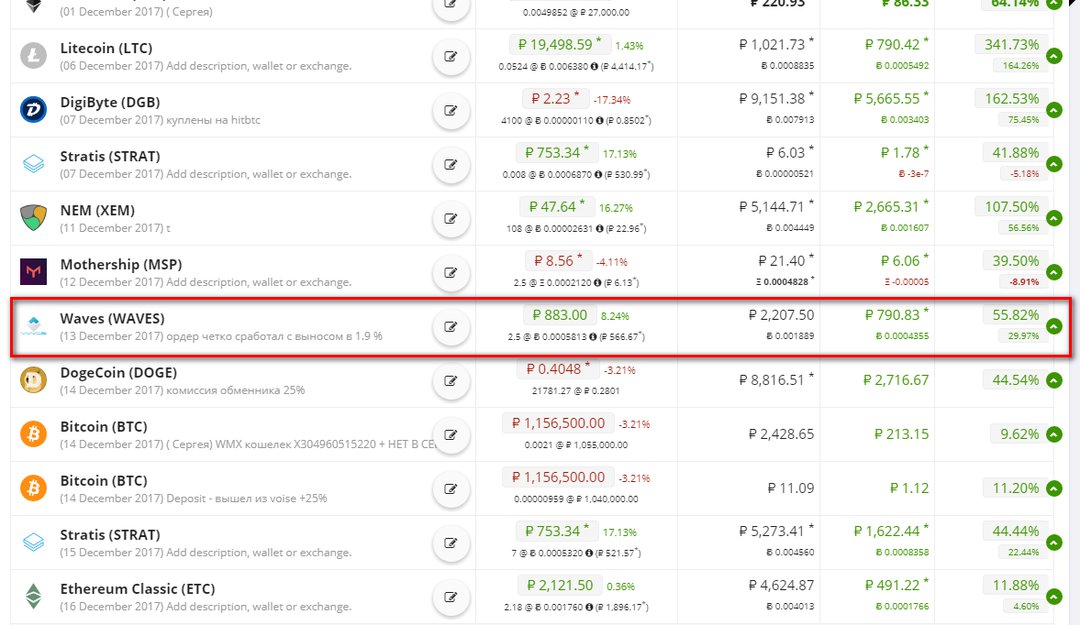The height and width of the screenshot is (625, 1080).
Task: Edit the Bitcoin WMX кошелек entry
Action: [x=450, y=435]
